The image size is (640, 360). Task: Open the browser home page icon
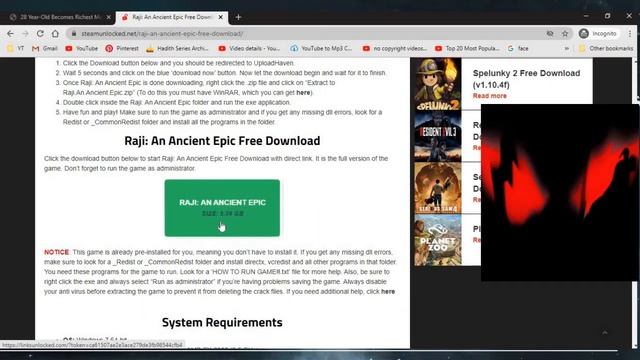coord(55,33)
